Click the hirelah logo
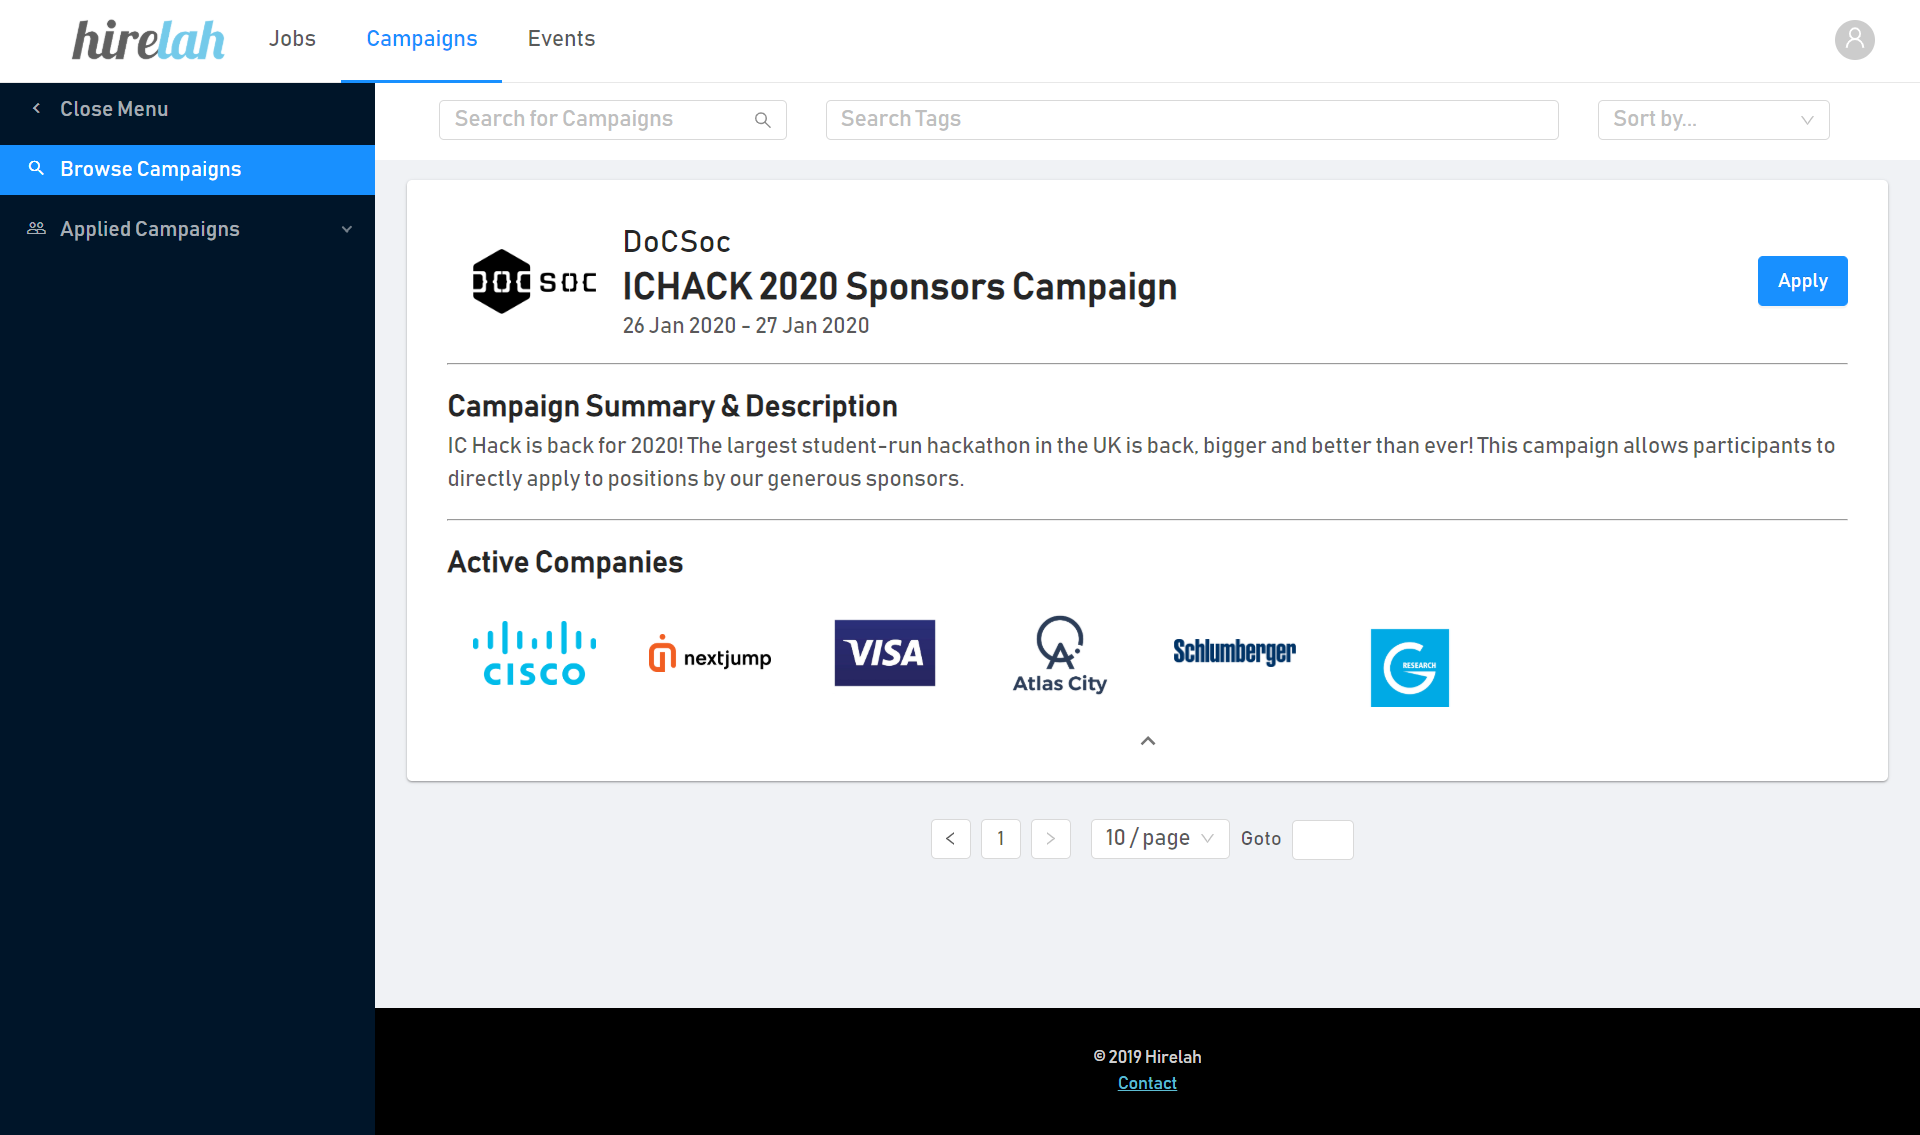The height and width of the screenshot is (1135, 1920). [x=148, y=40]
